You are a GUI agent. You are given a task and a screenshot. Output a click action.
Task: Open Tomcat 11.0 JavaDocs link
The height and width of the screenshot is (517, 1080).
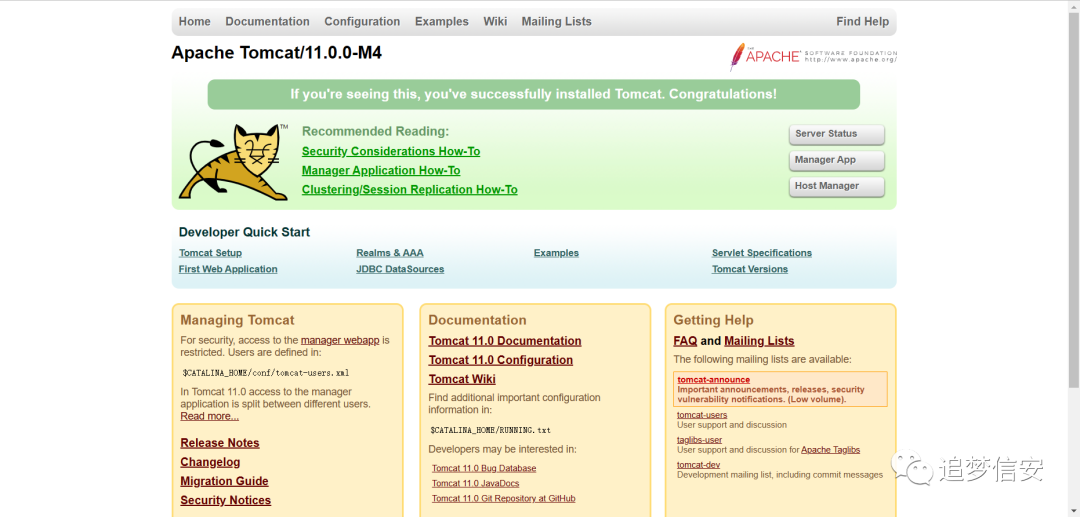click(475, 483)
